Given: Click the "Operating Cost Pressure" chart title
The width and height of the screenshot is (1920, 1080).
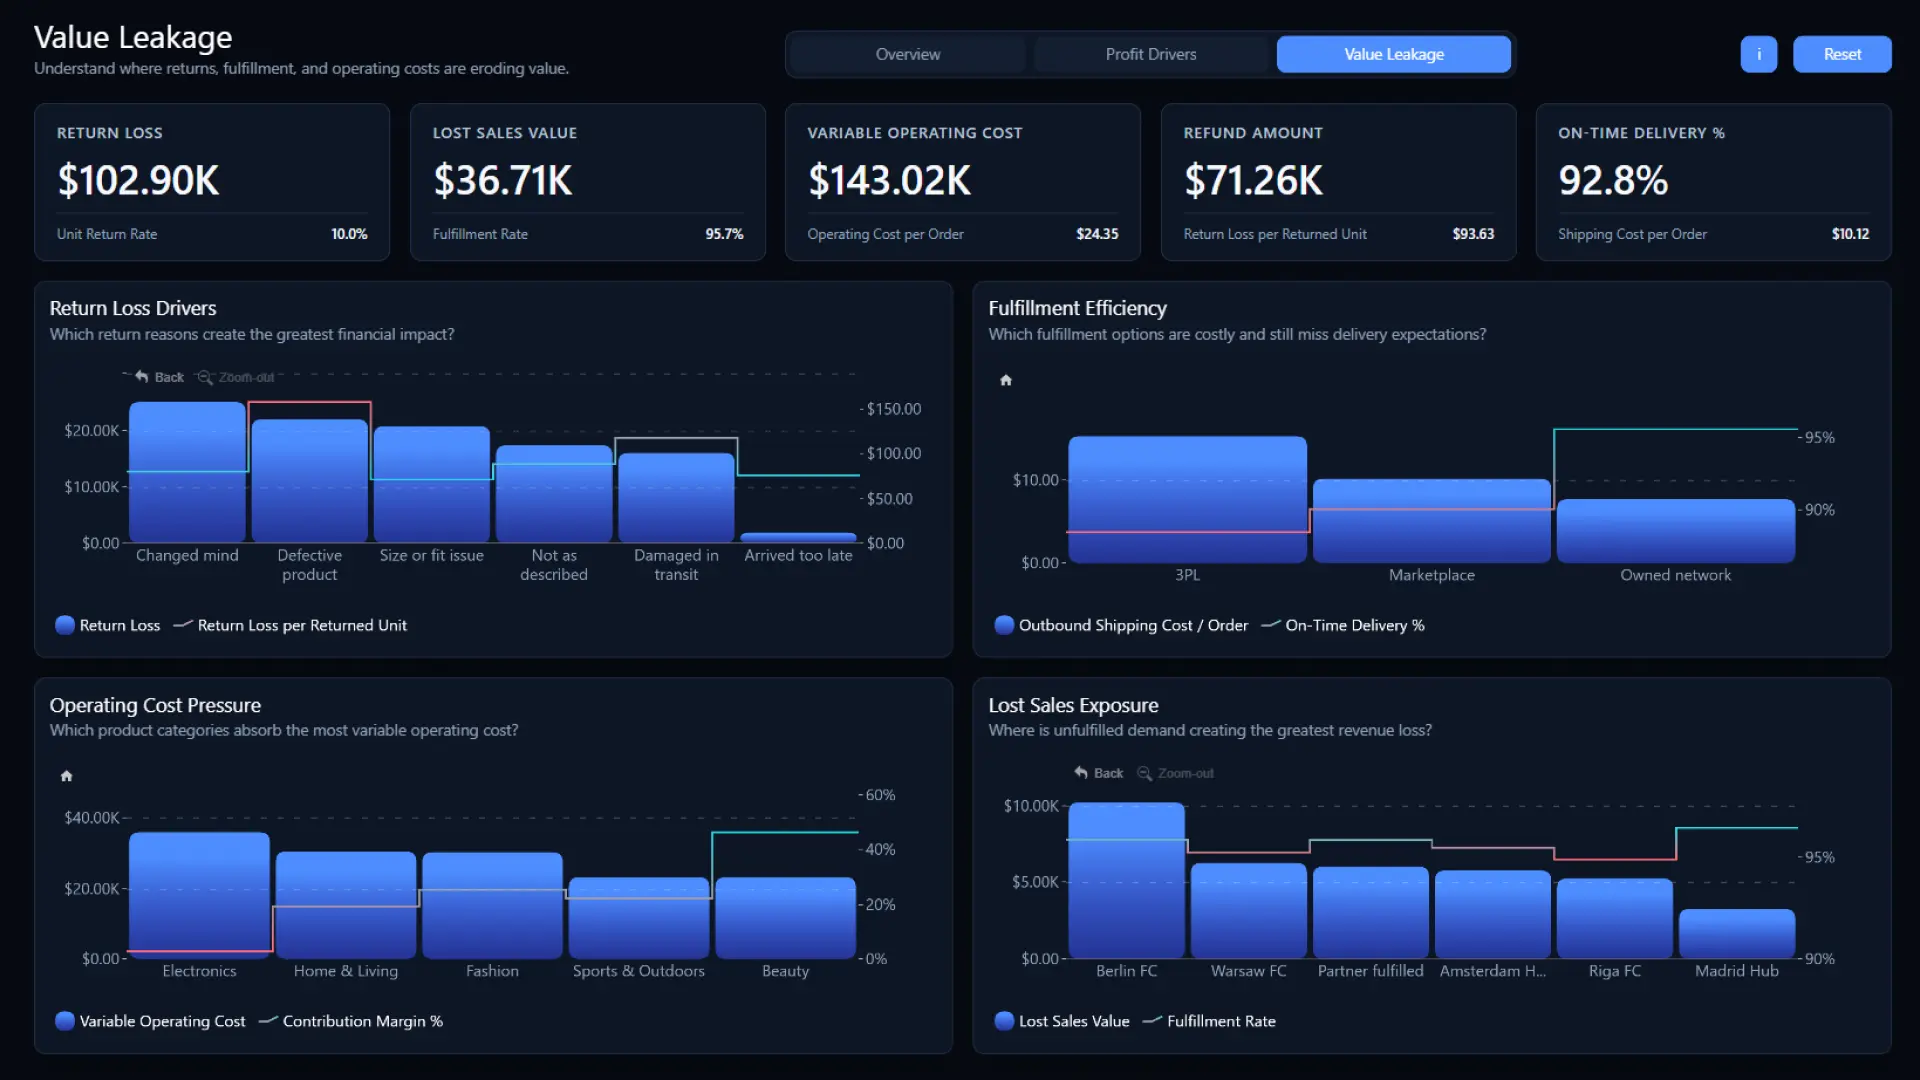Looking at the screenshot, I should [155, 705].
